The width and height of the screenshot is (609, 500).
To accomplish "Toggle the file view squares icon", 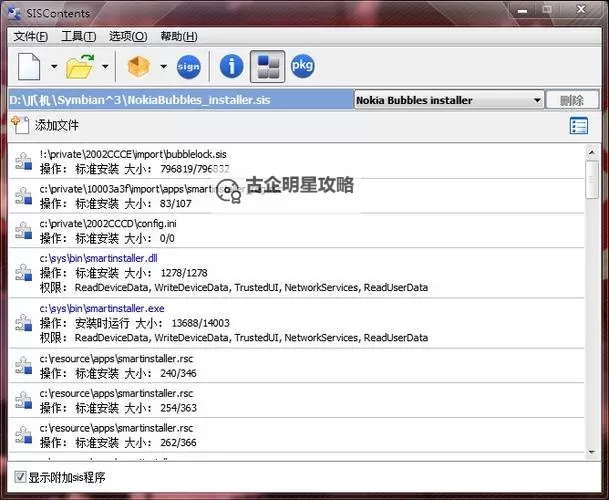I will pyautogui.click(x=267, y=67).
